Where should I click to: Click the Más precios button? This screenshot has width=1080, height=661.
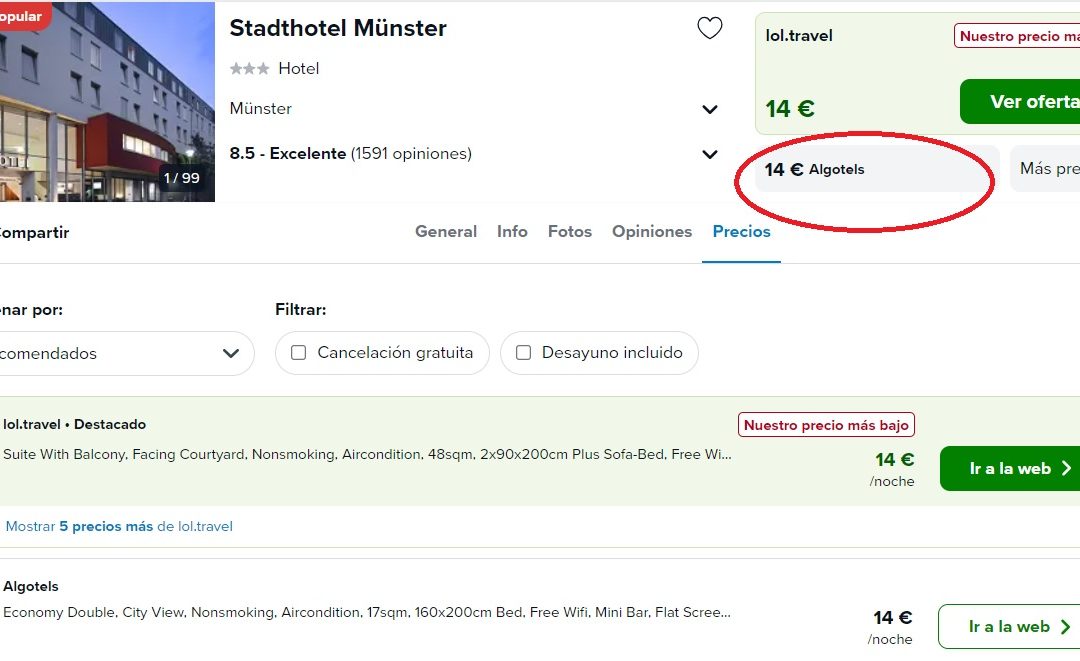(x=1046, y=169)
